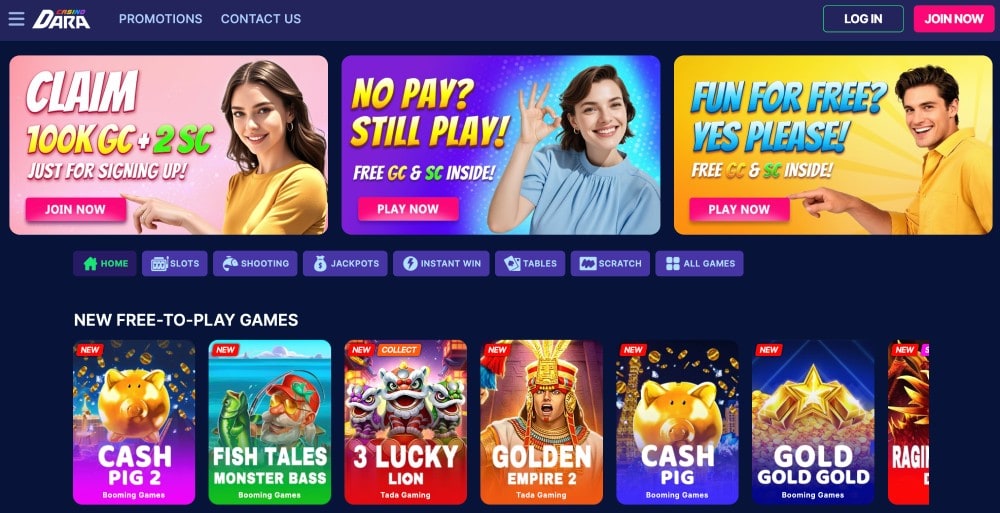Screen dimensions: 1000x513
Task: Click Play Now on the yellow banner
Action: click(x=739, y=209)
